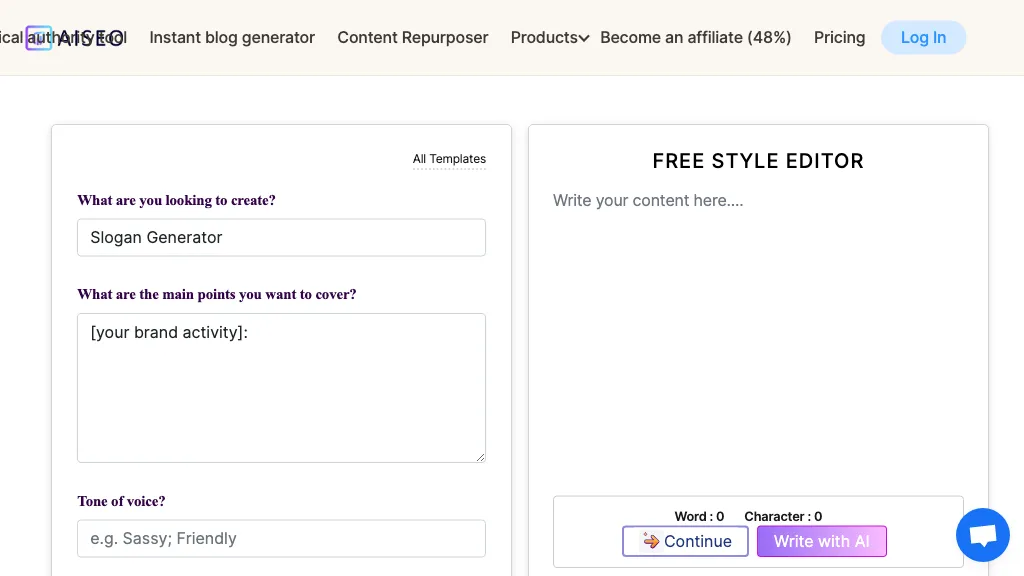Click into the main points textarea
Screen dimensions: 1024x576
281,388
